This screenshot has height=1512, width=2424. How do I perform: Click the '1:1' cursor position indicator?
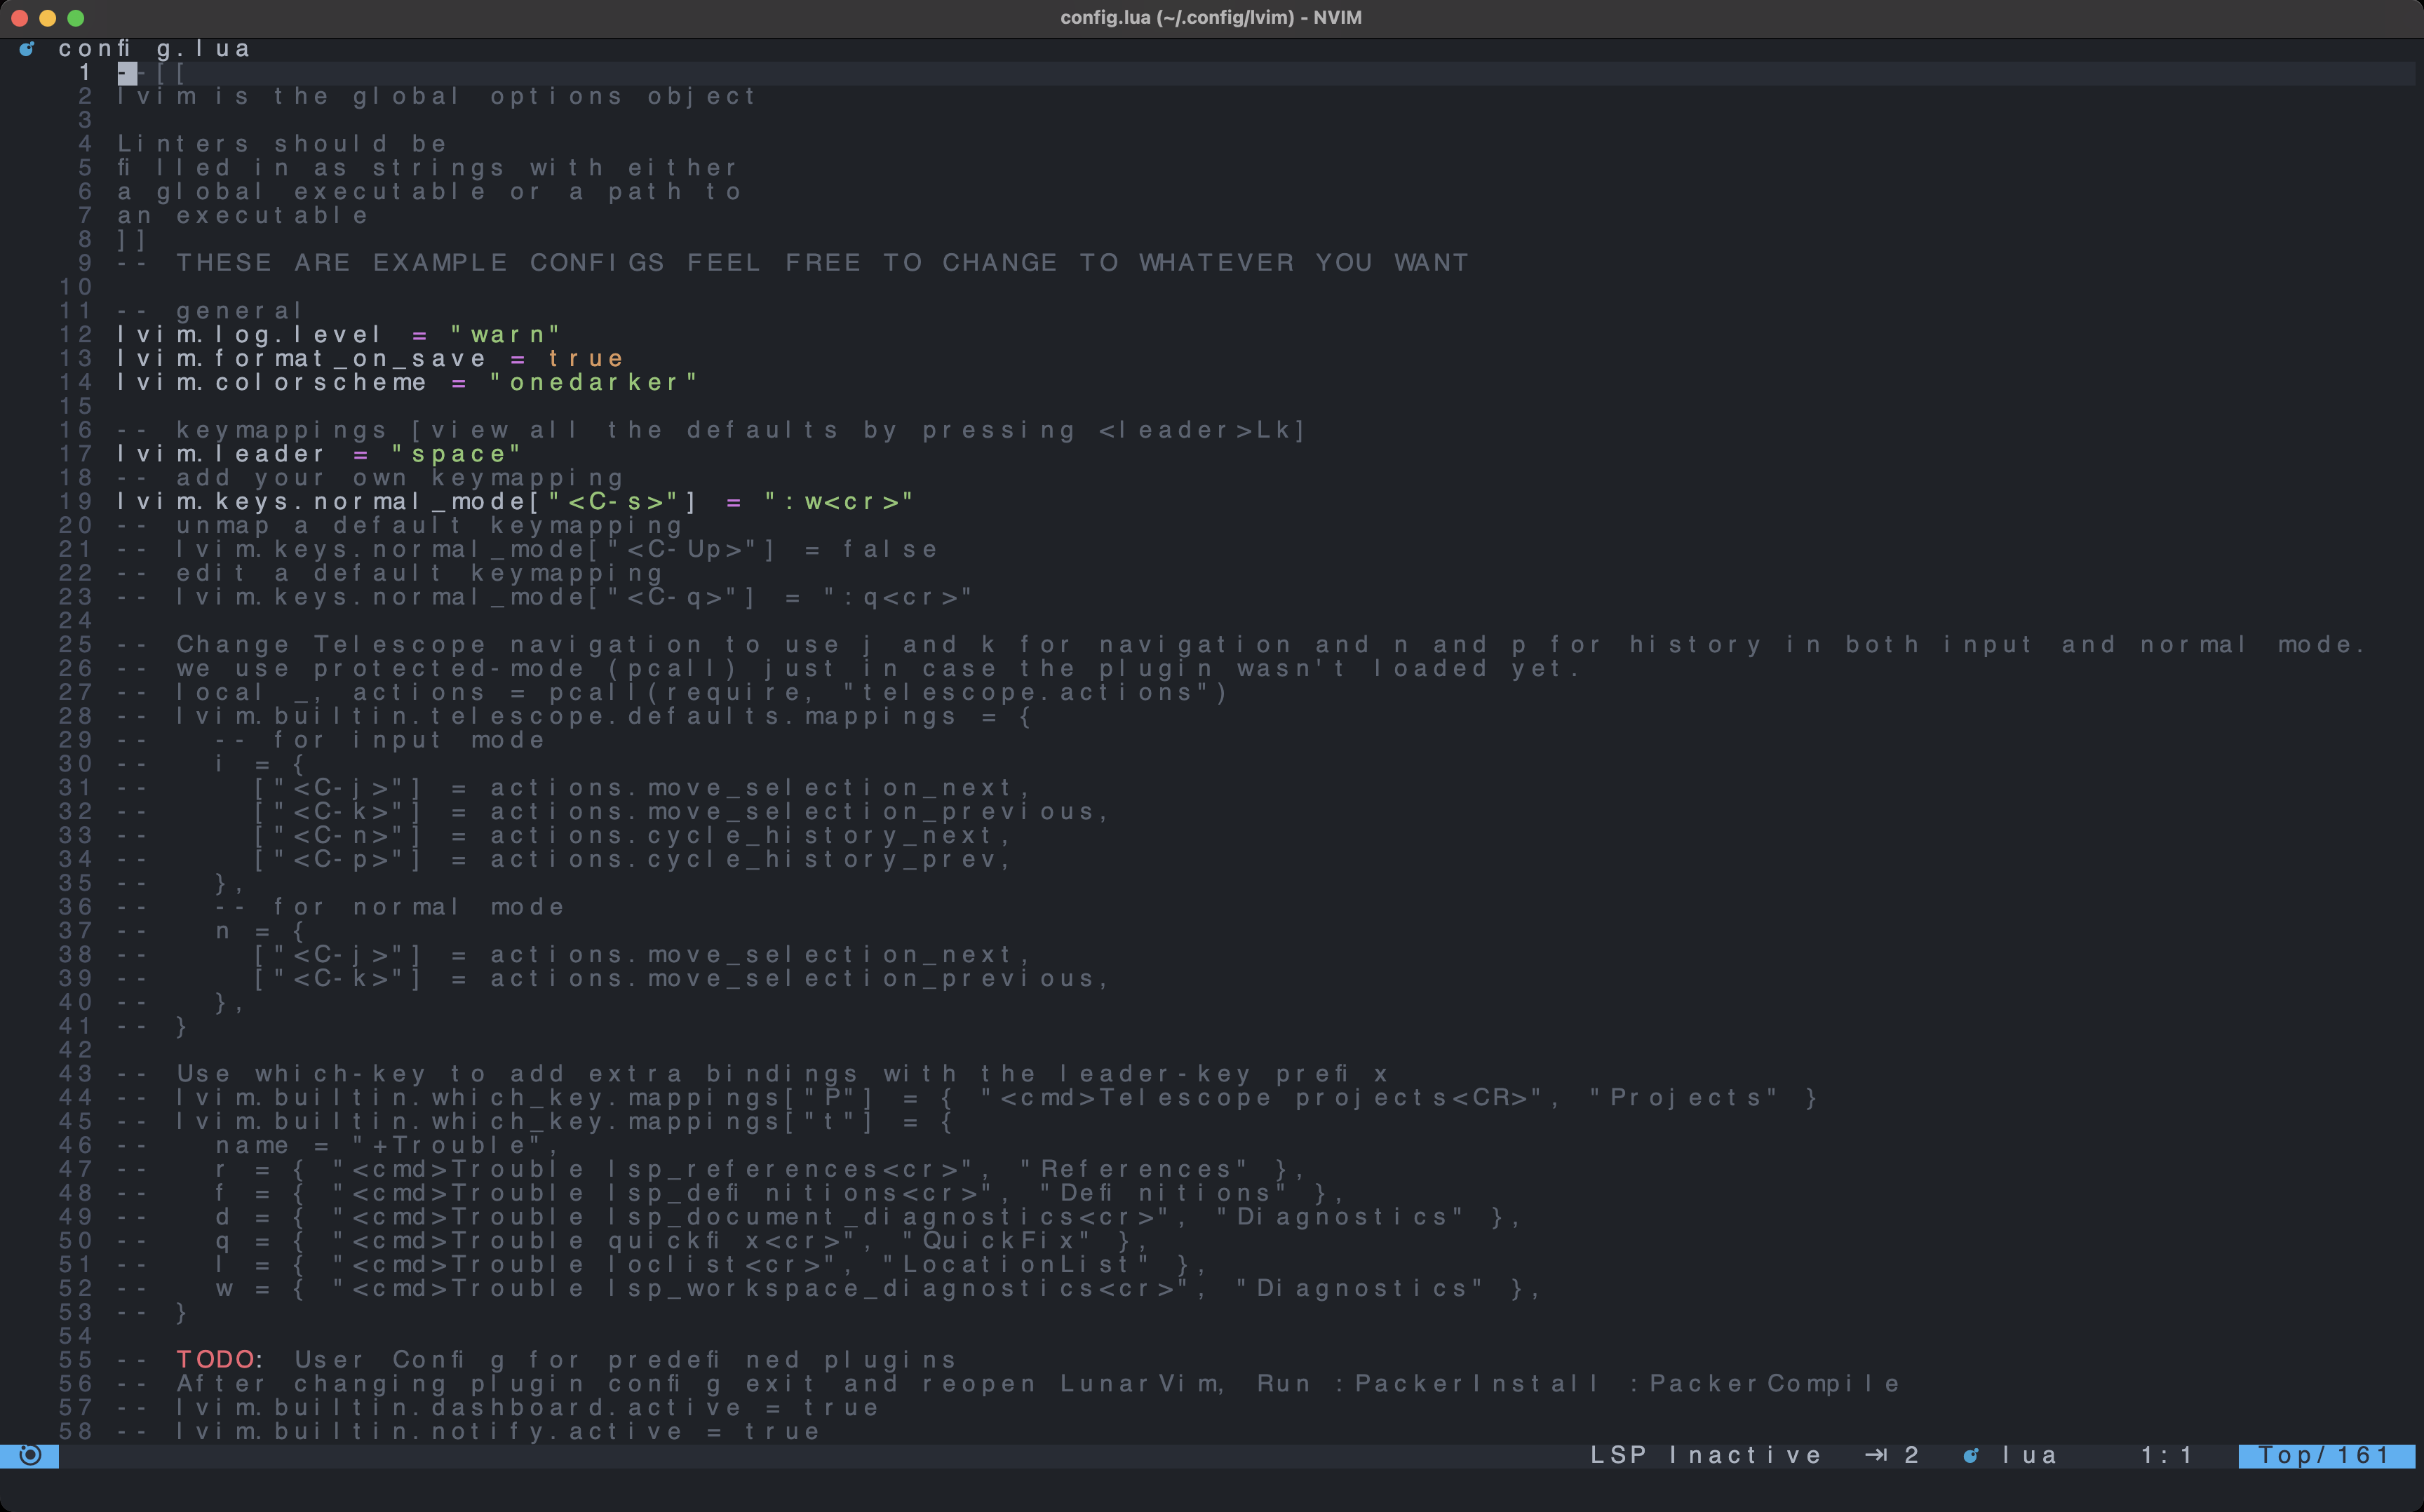[2166, 1455]
